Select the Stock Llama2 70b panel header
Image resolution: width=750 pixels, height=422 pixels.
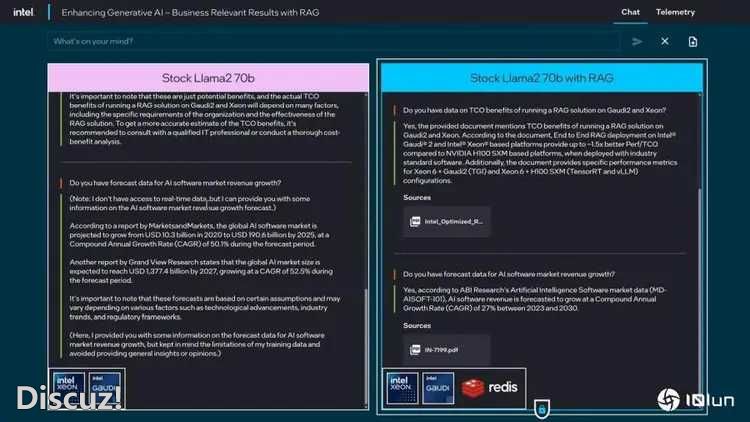click(208, 78)
